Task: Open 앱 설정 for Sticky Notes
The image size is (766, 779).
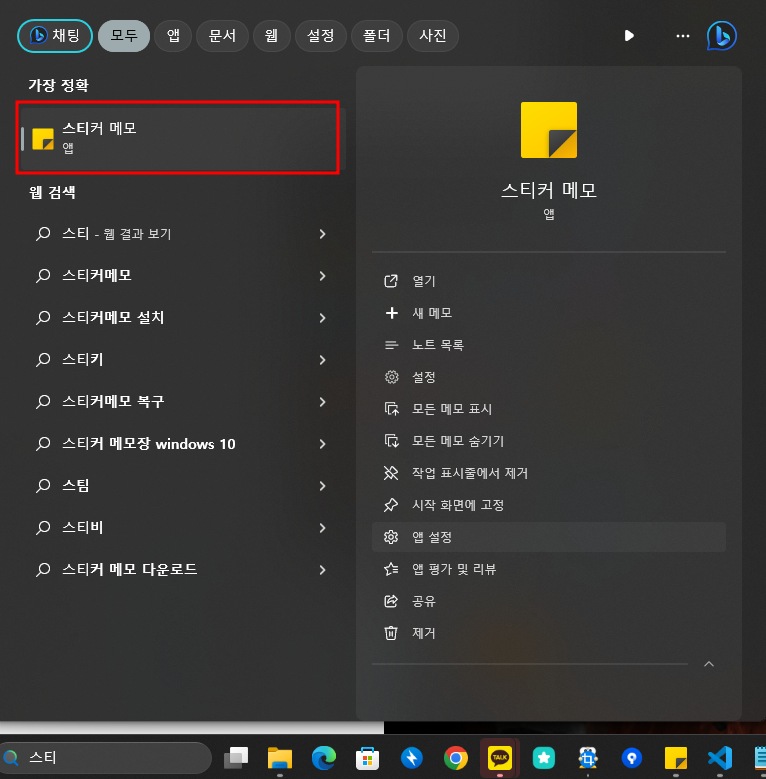Action: [x=548, y=537]
